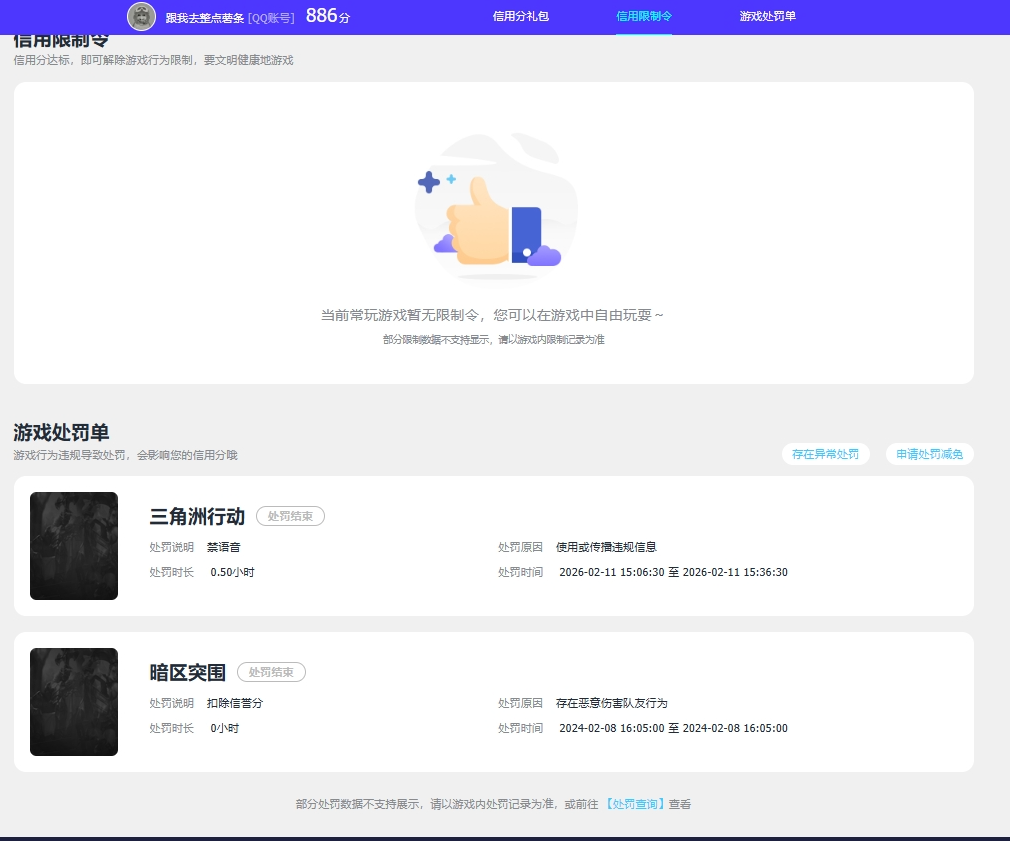Click the 游戏行为违规导致处罚 subtitle
This screenshot has height=841, width=1010.
coord(126,455)
